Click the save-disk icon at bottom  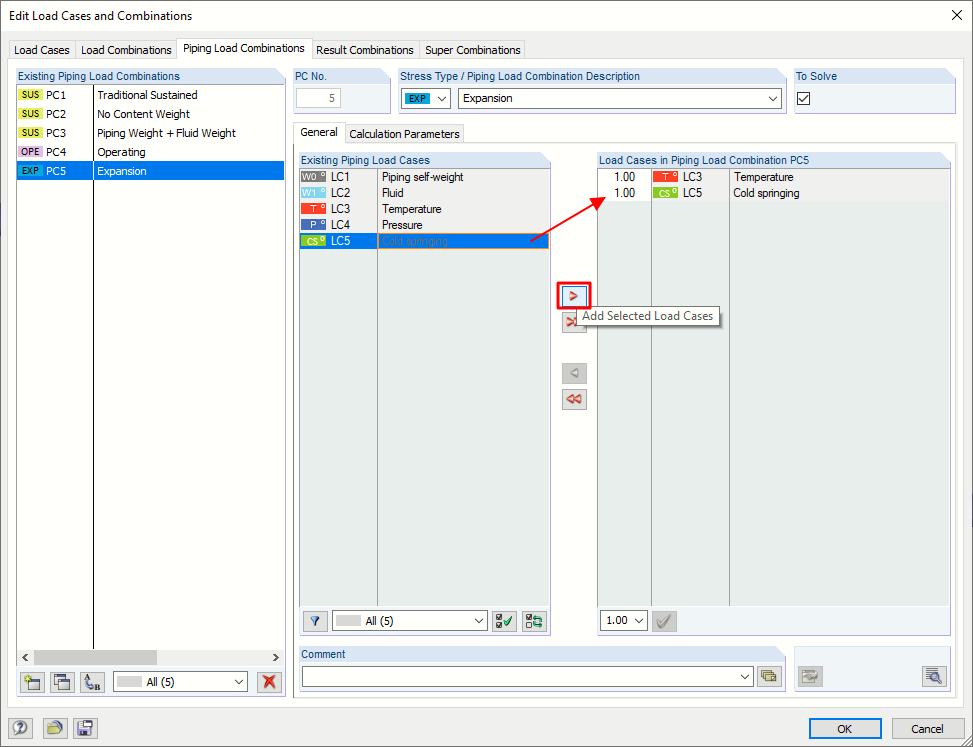coord(85,728)
